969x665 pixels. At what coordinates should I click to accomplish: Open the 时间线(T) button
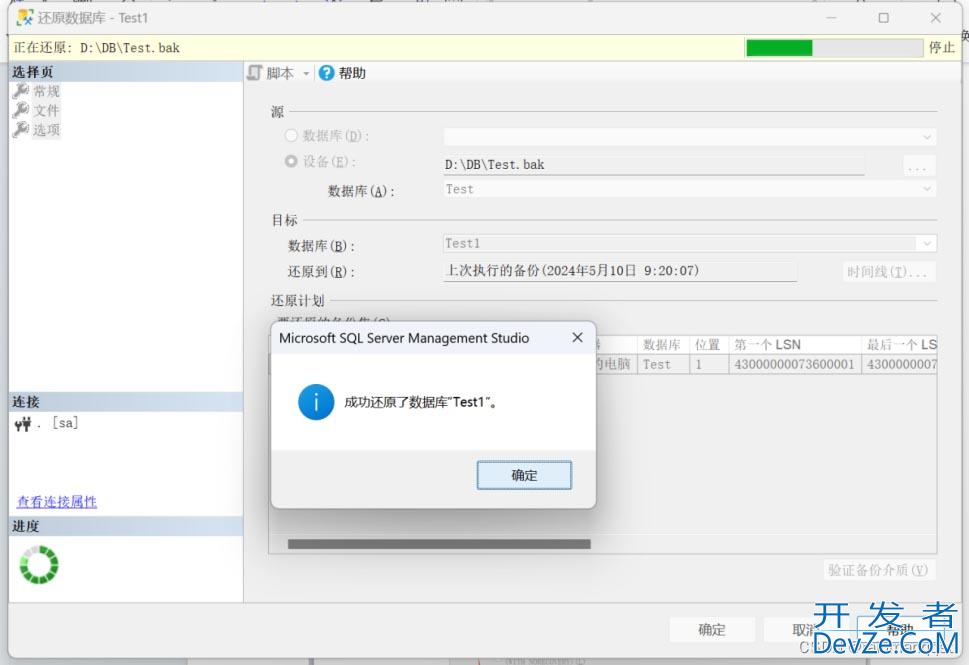[888, 272]
